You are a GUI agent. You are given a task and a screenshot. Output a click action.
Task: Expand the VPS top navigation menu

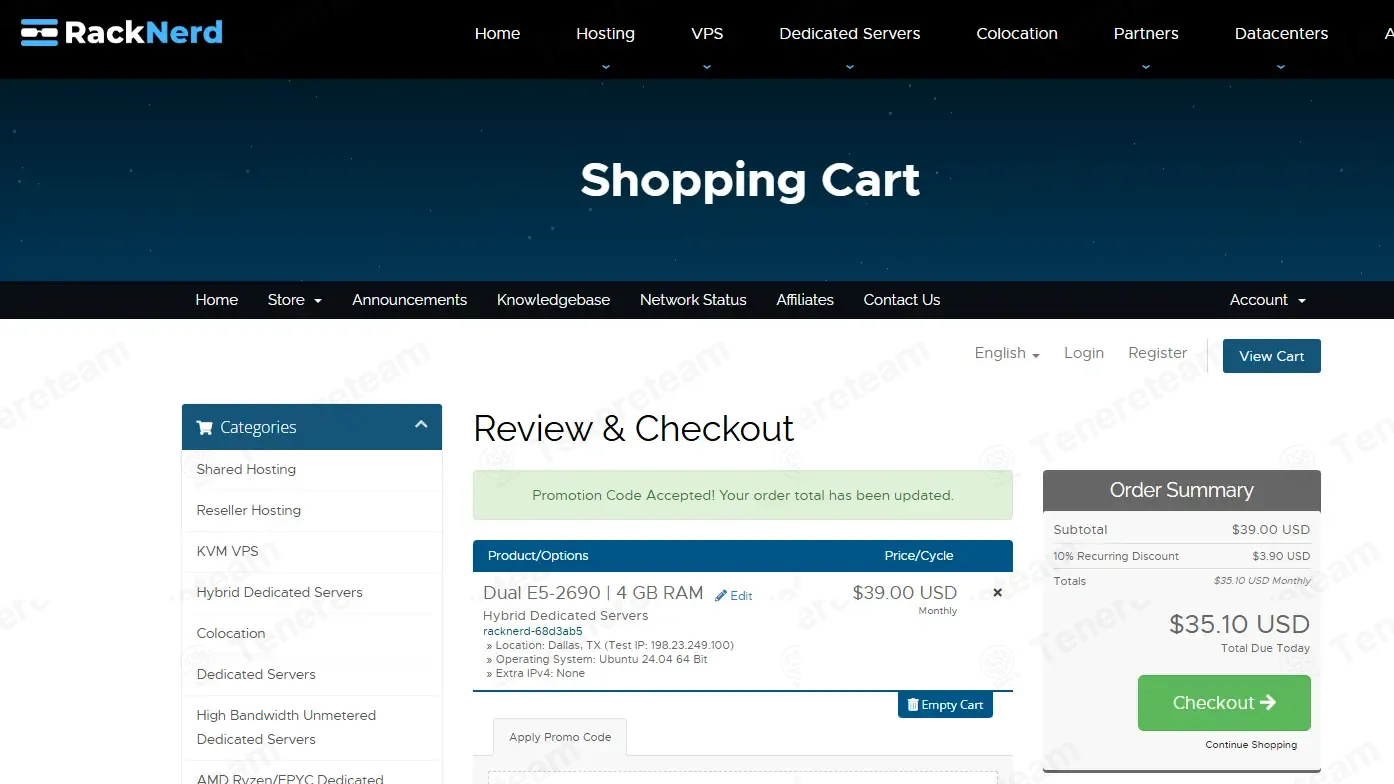tap(707, 34)
